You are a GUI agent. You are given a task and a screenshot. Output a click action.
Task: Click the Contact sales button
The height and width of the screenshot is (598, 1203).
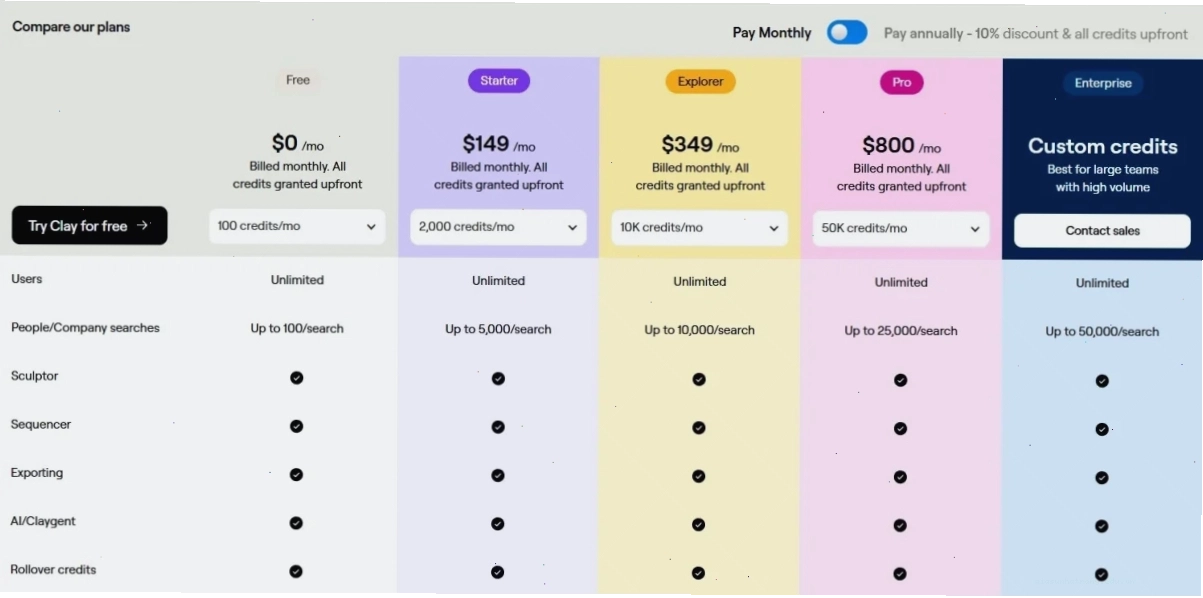(1102, 231)
